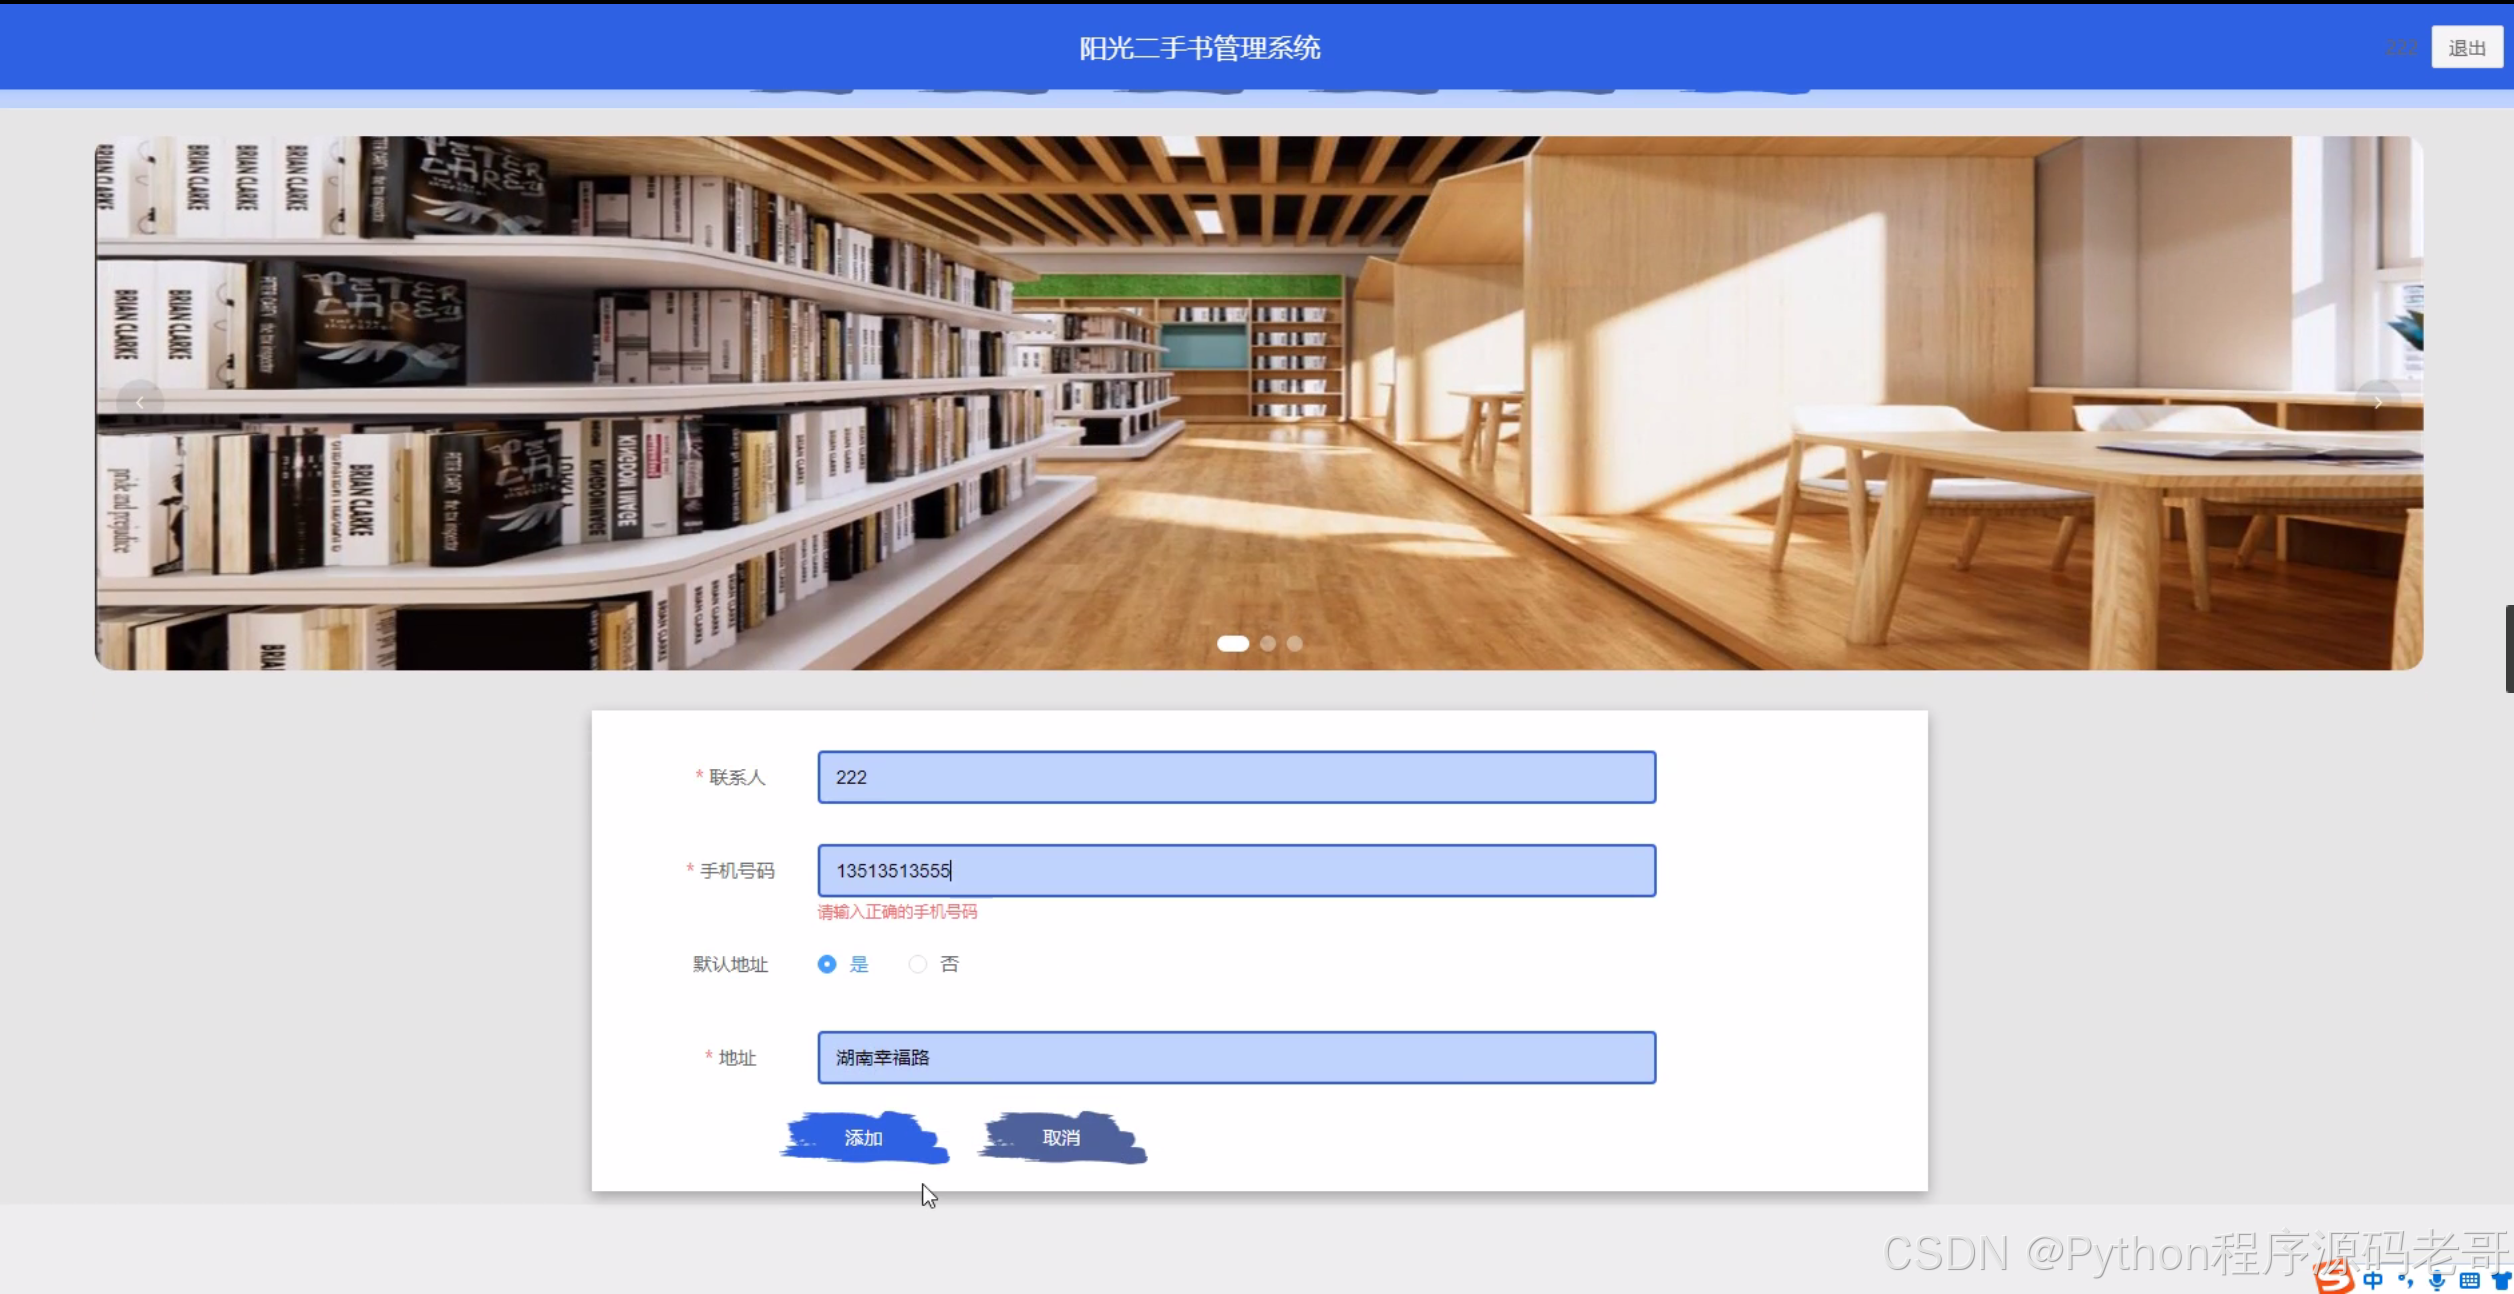This screenshot has height=1294, width=2514.
Task: Click the 地址 input field
Action: [1236, 1058]
